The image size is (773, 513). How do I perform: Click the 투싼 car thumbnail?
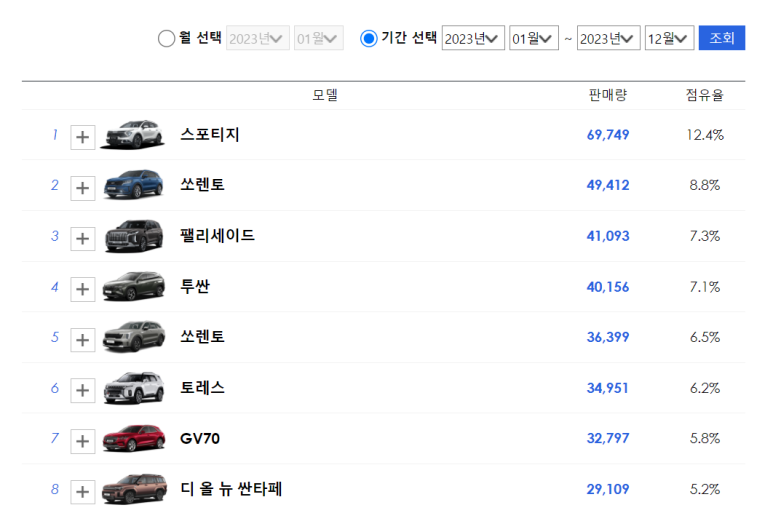tap(134, 286)
